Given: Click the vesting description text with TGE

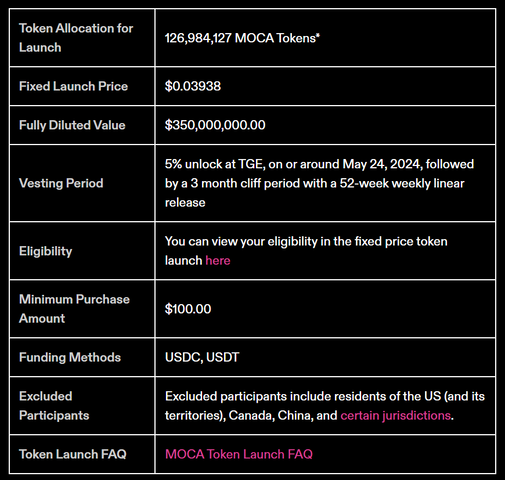Looking at the screenshot, I should pyautogui.click(x=319, y=183).
